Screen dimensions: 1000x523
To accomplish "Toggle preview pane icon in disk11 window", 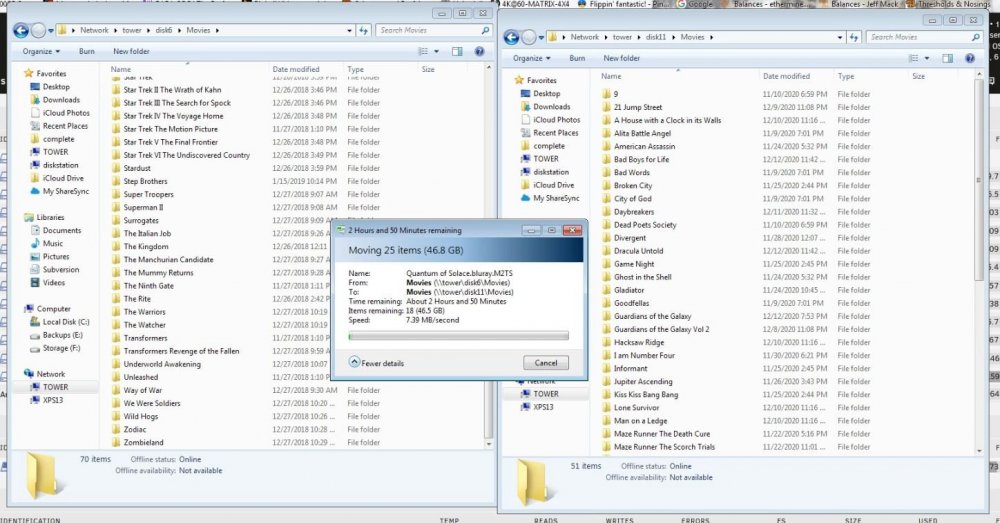I will pyautogui.click(x=948, y=58).
